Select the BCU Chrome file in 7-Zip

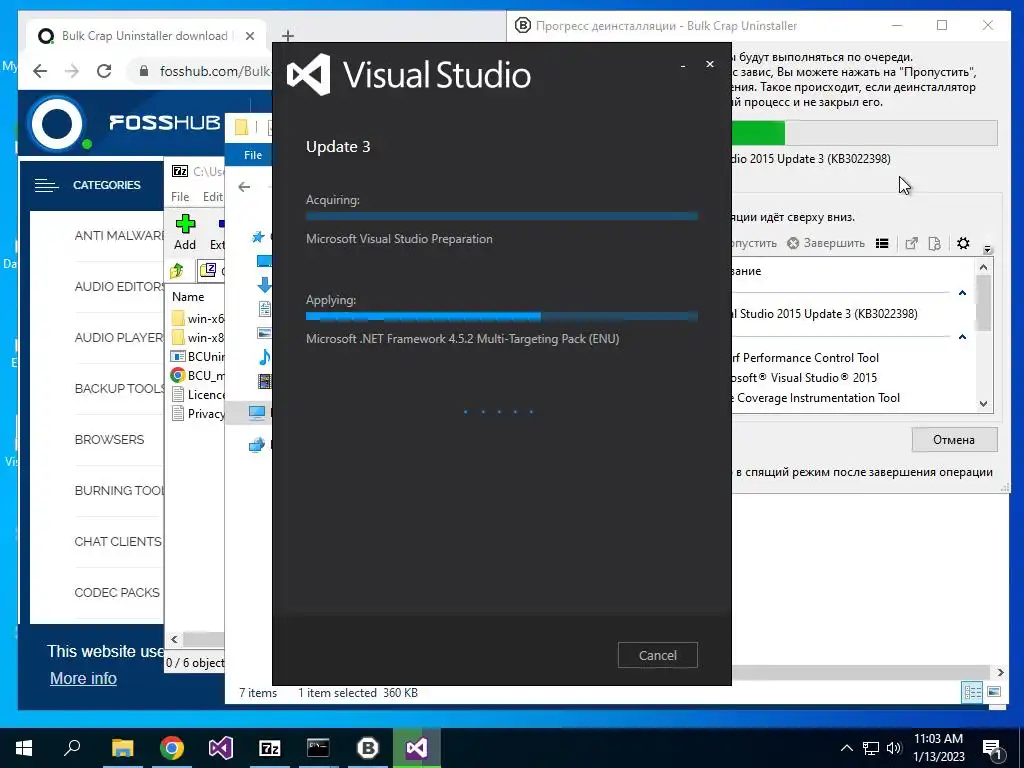[x=197, y=376]
